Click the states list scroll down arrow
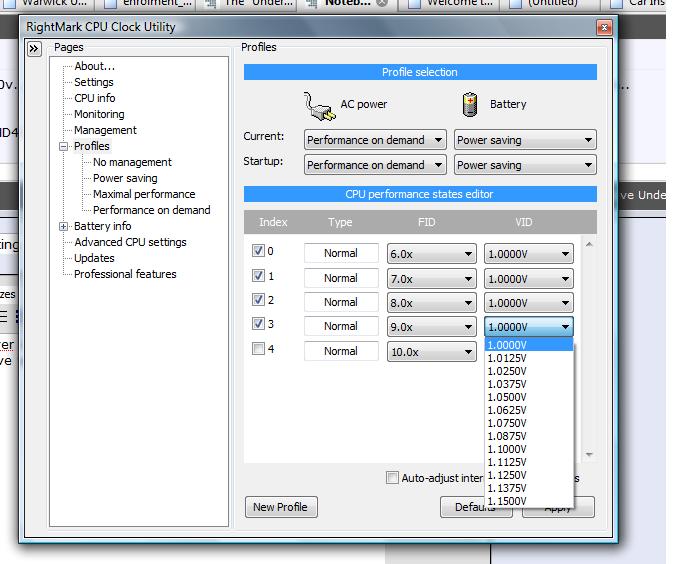 [589, 455]
